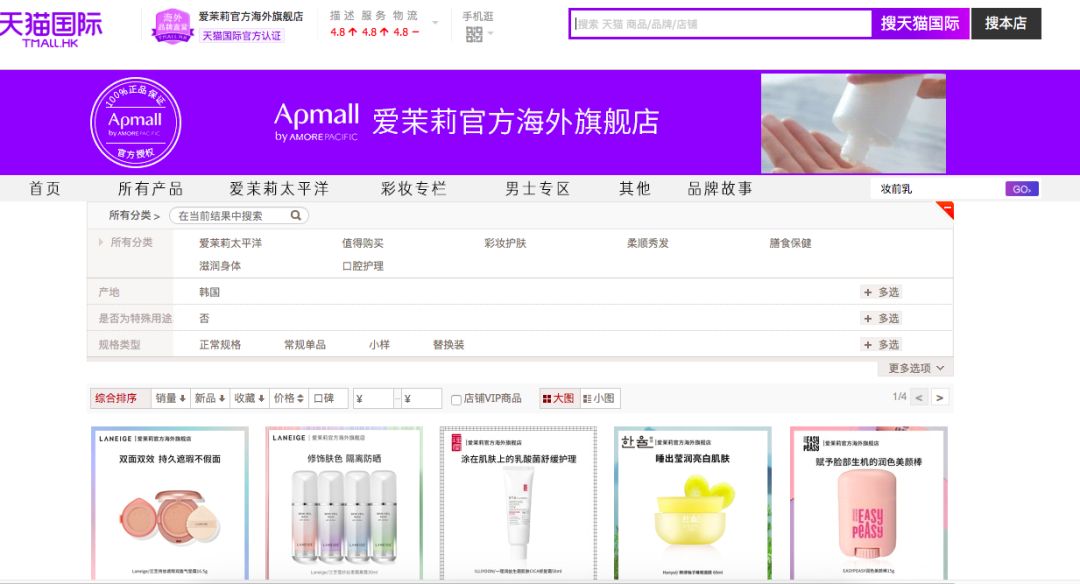Collapse filters with the red corner icon
Screen dimensions: 1080x584
click(946, 209)
